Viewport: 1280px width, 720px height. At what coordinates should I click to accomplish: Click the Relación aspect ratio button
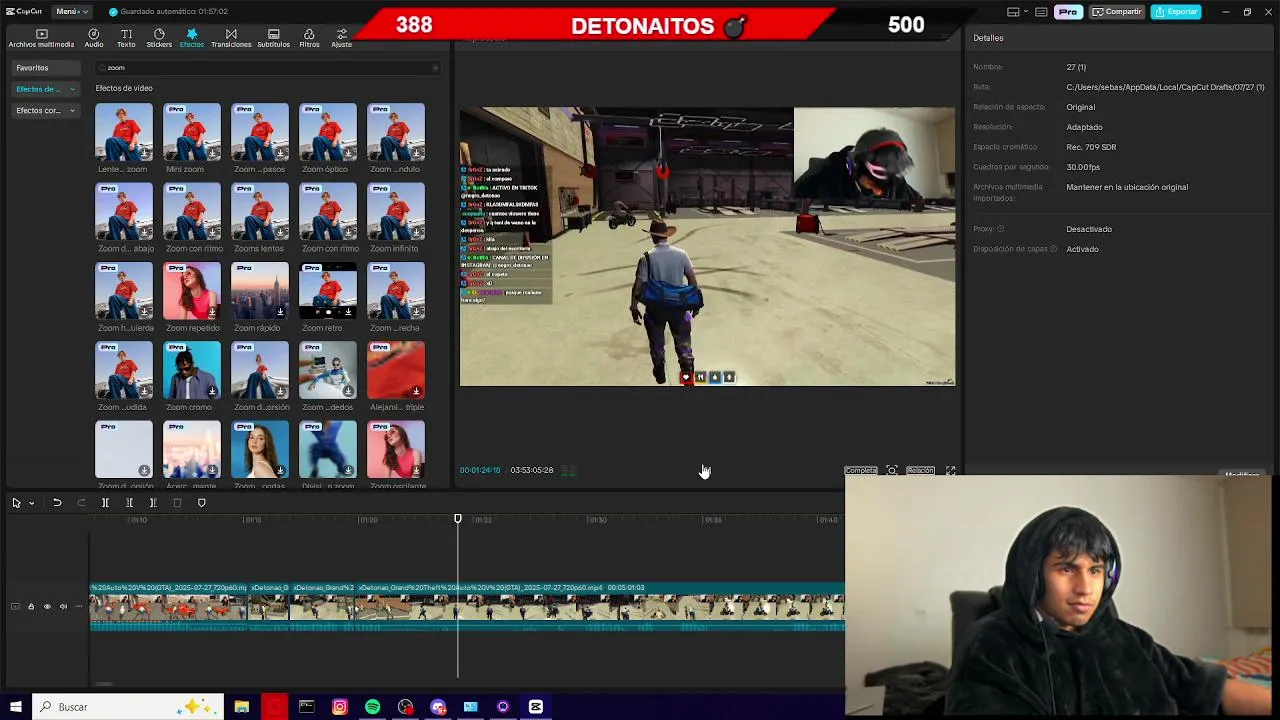click(x=920, y=471)
